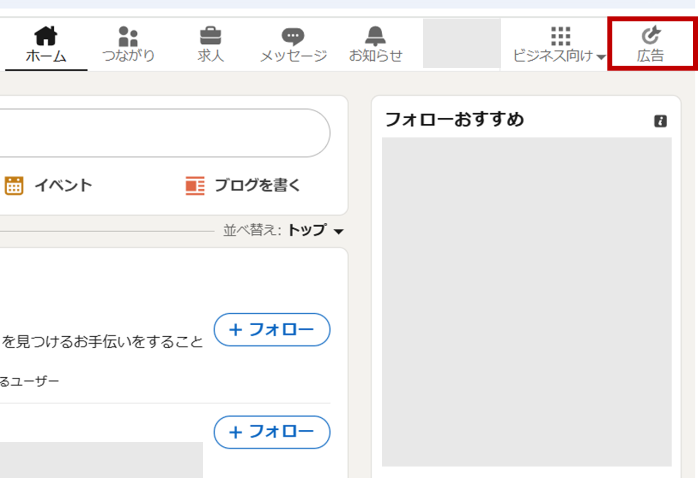Click the 広告 advertise icon
This screenshot has width=698, height=478.
[651, 35]
